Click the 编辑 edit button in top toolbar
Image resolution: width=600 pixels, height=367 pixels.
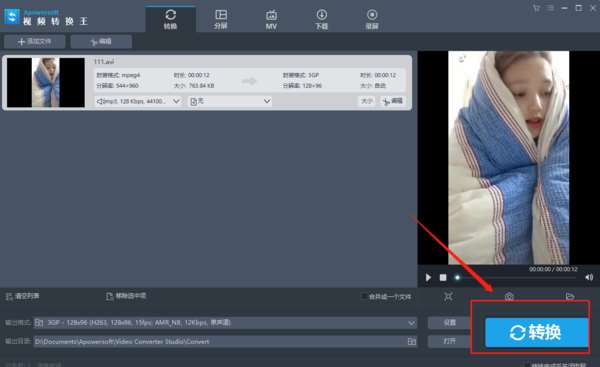click(x=101, y=41)
